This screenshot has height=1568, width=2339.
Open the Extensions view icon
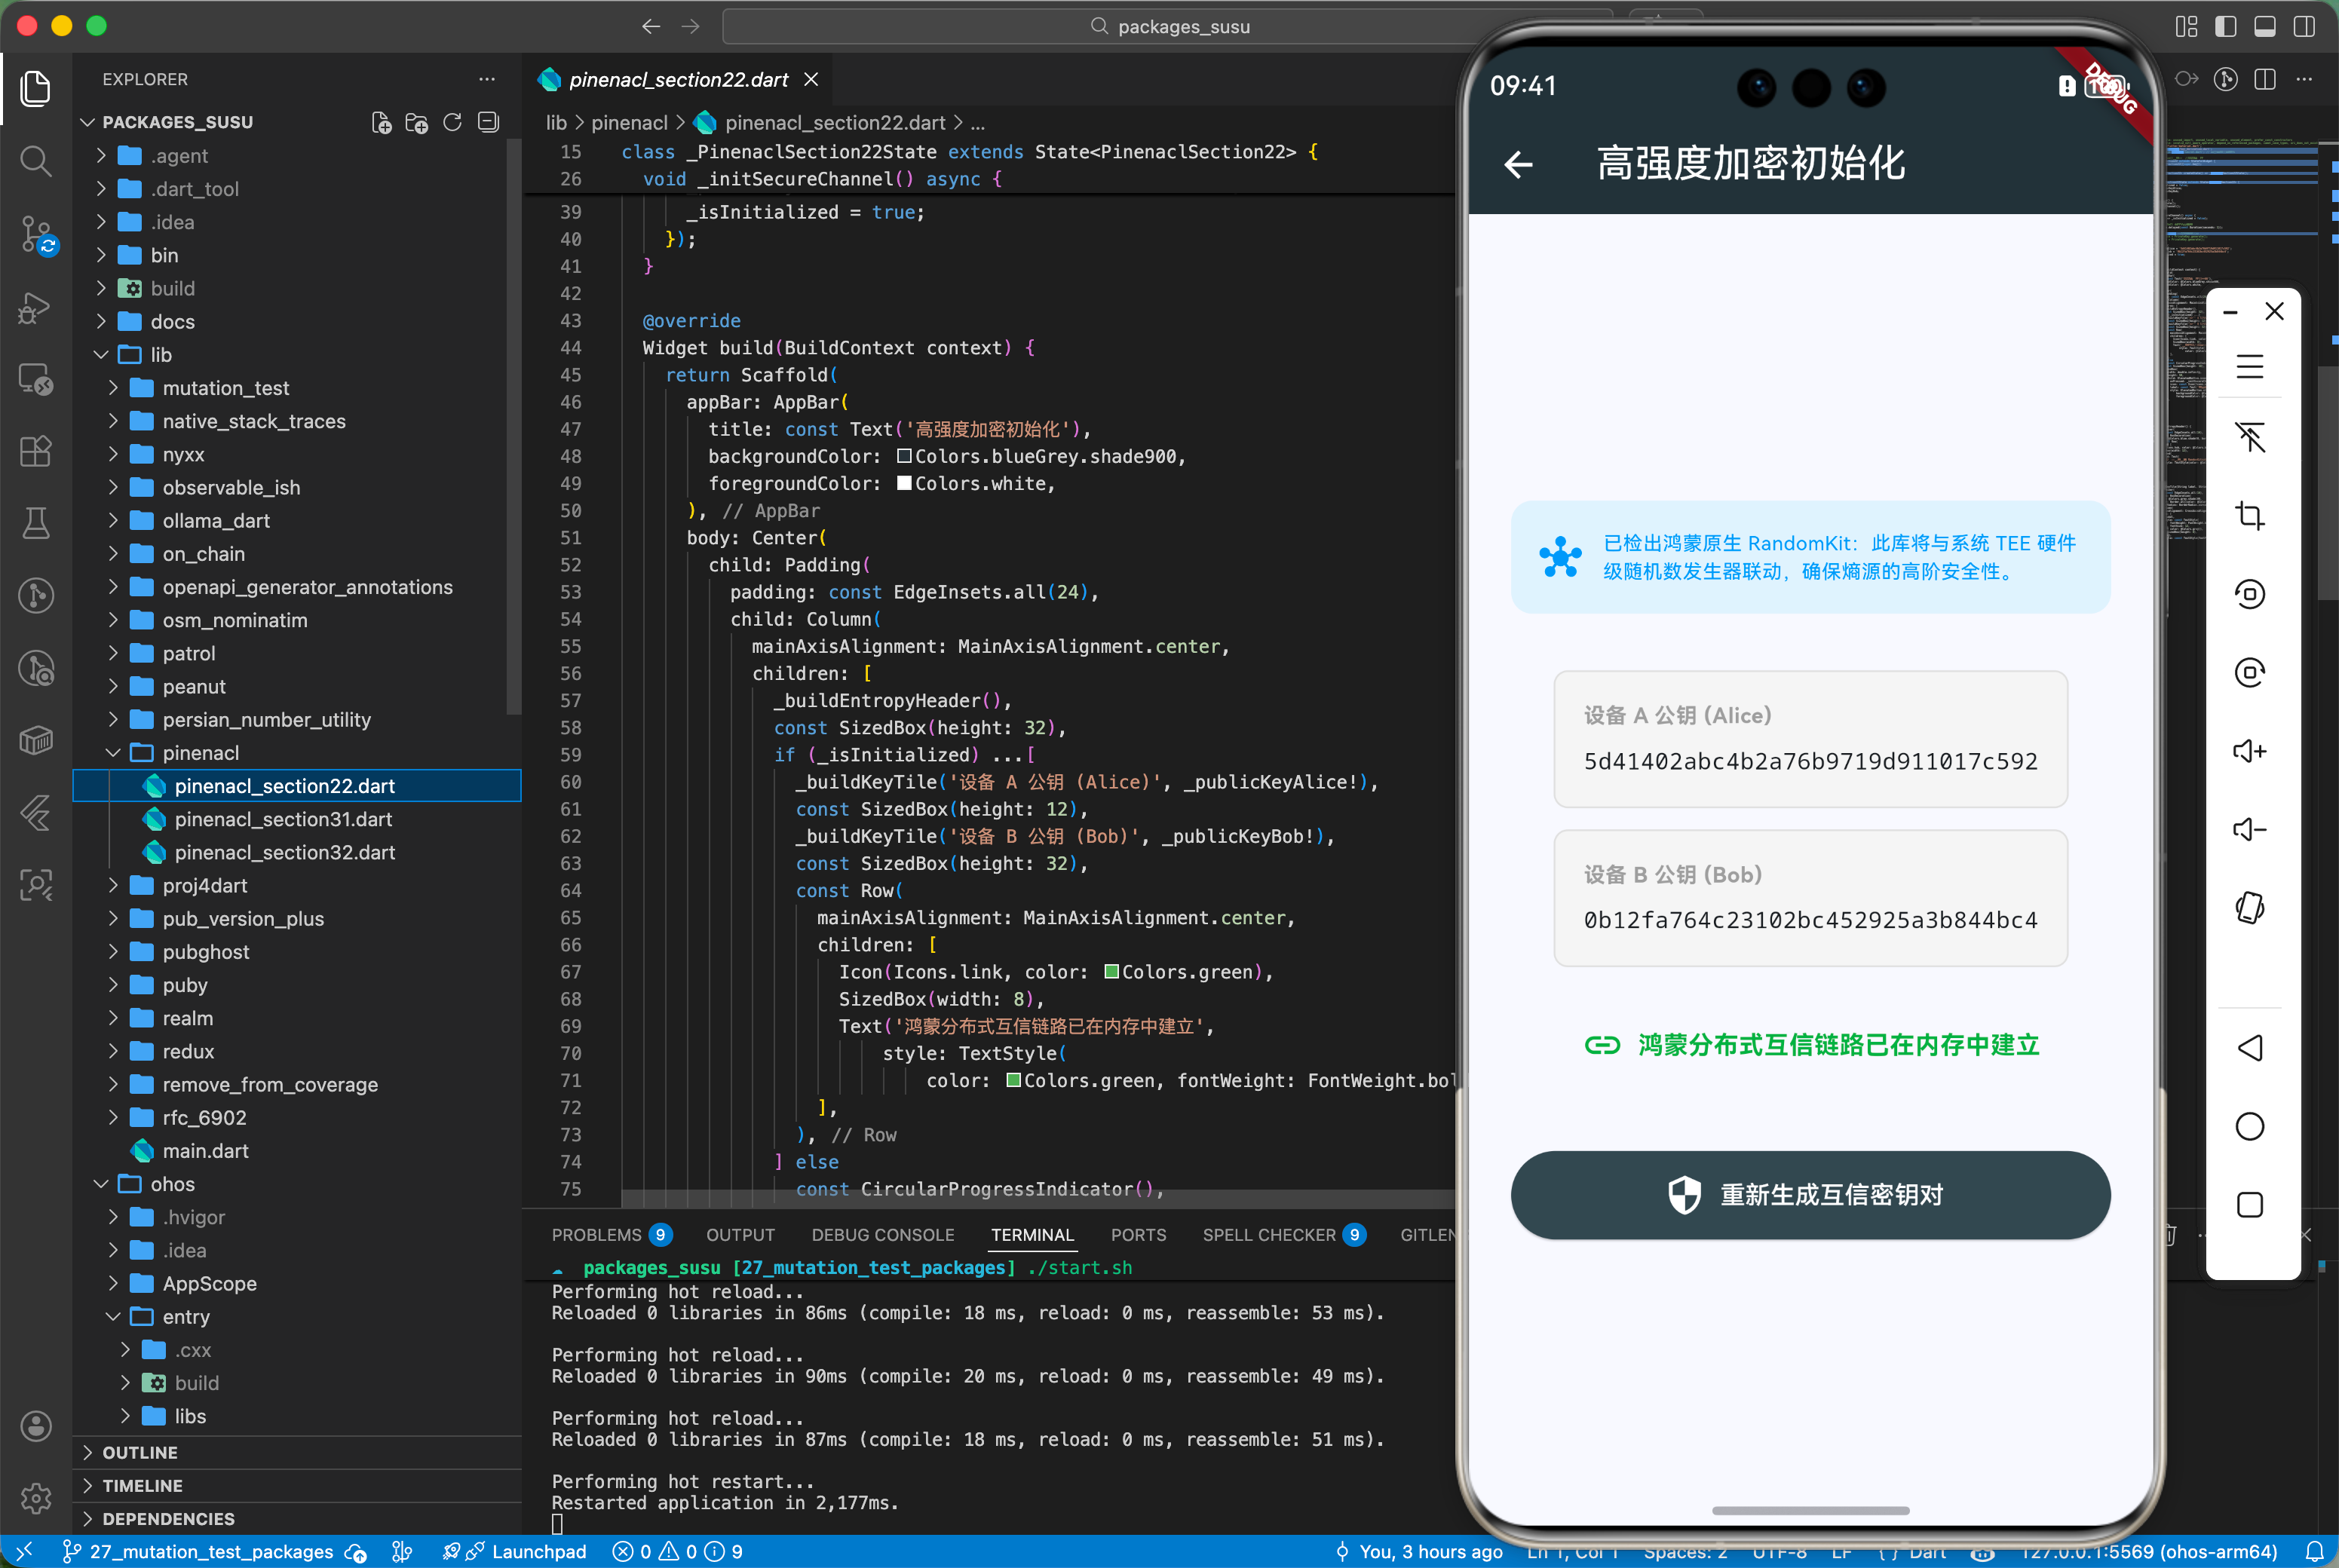36,451
